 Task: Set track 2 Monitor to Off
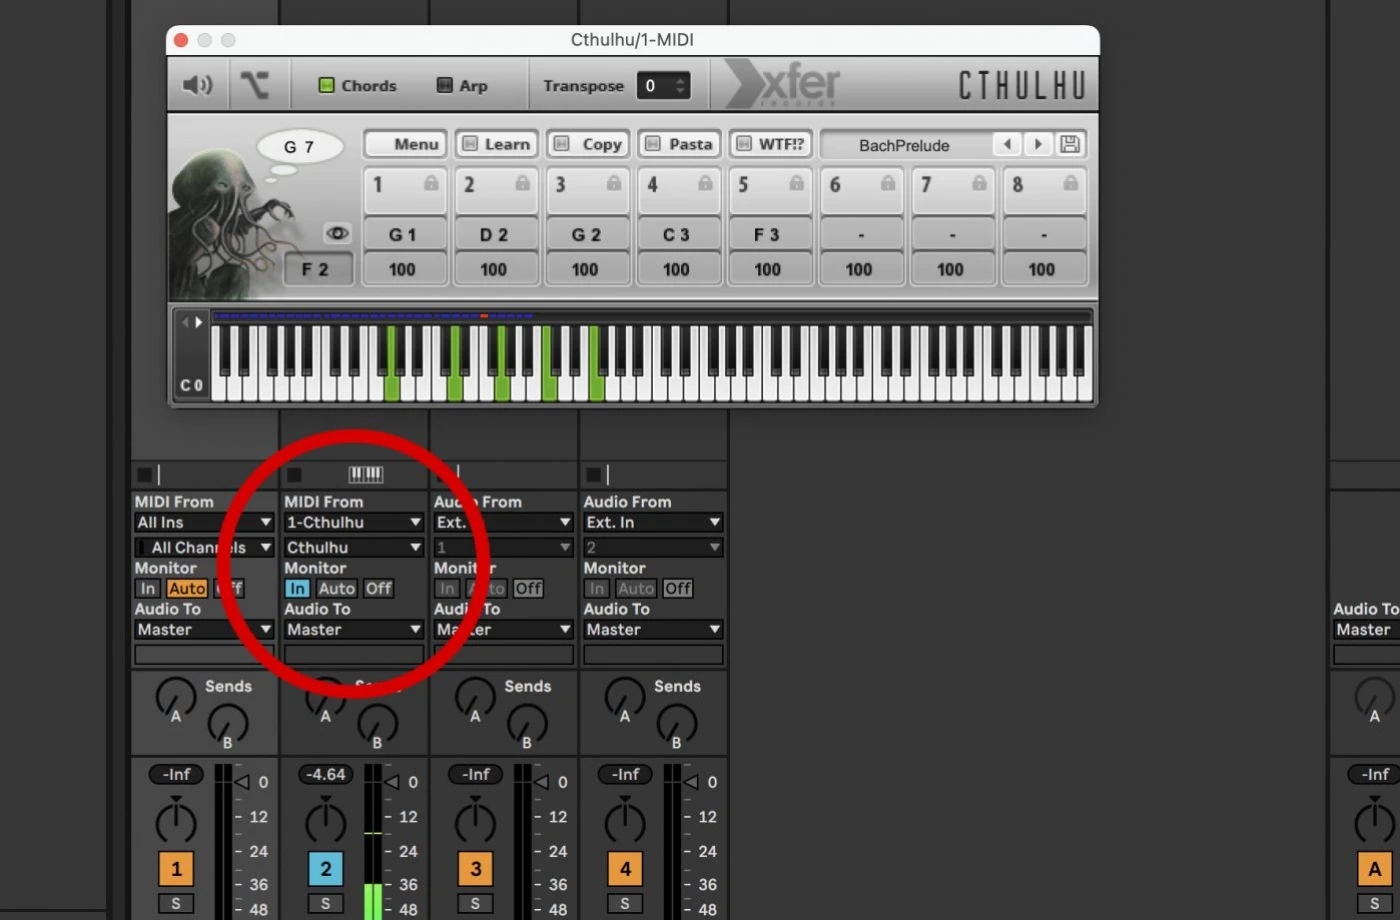[x=378, y=588]
